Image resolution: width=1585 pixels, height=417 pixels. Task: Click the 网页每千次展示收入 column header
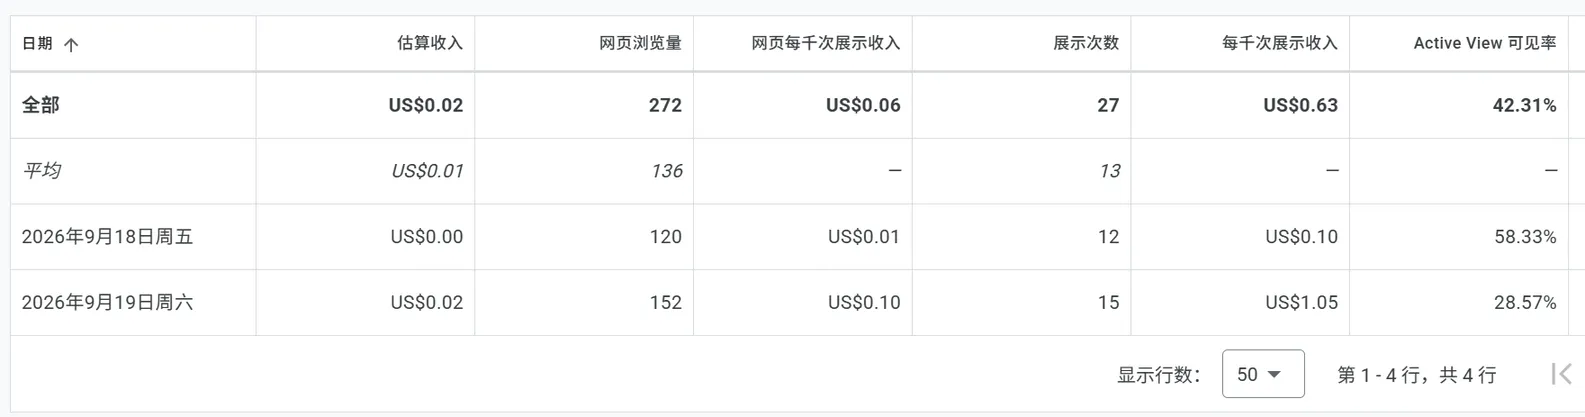click(826, 43)
